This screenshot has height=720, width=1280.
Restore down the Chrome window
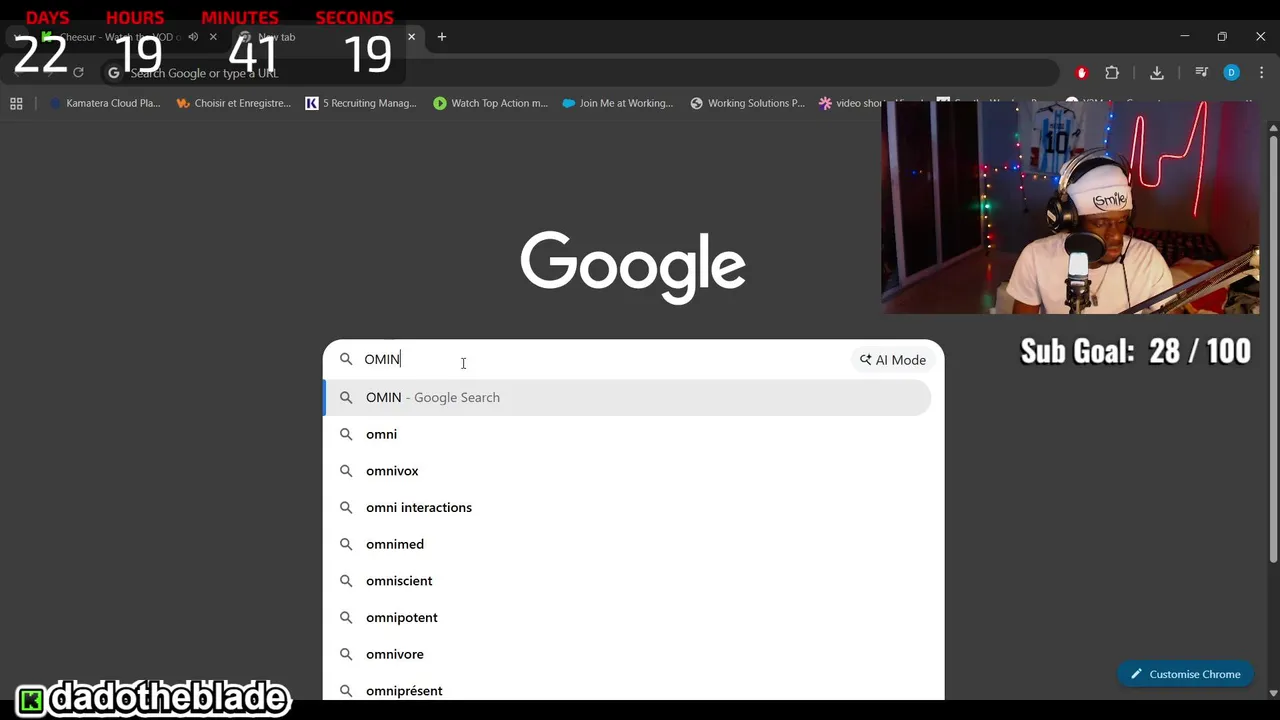1222,37
